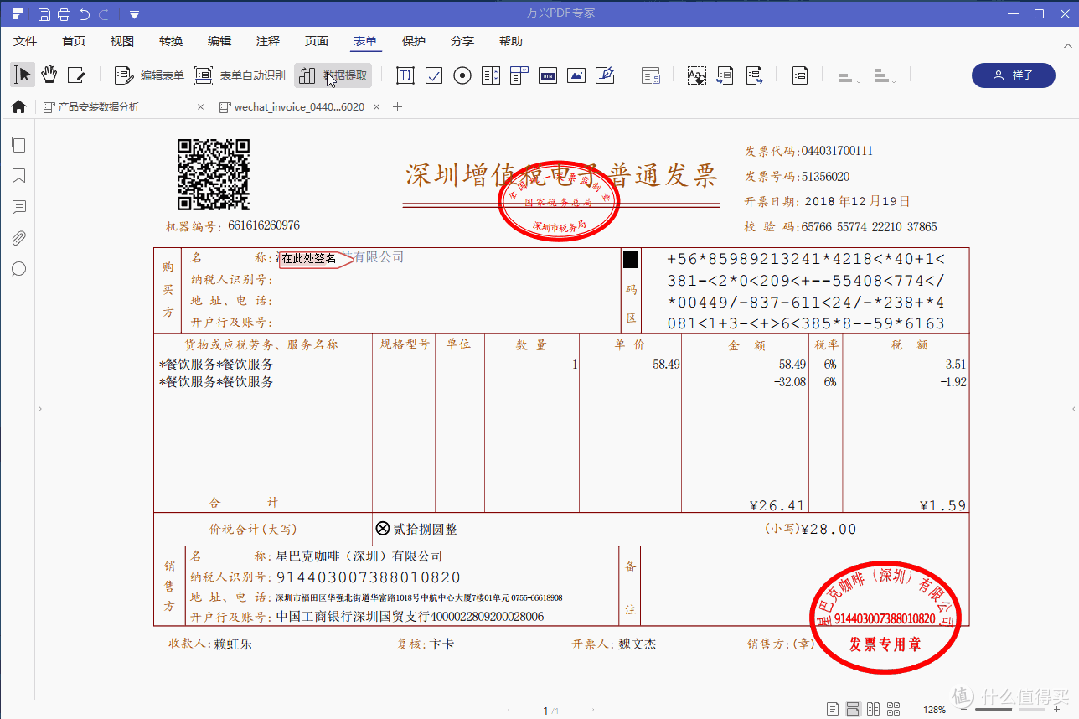Click the clear form icon
The height and width of the screenshot is (719, 1079).
point(696,75)
